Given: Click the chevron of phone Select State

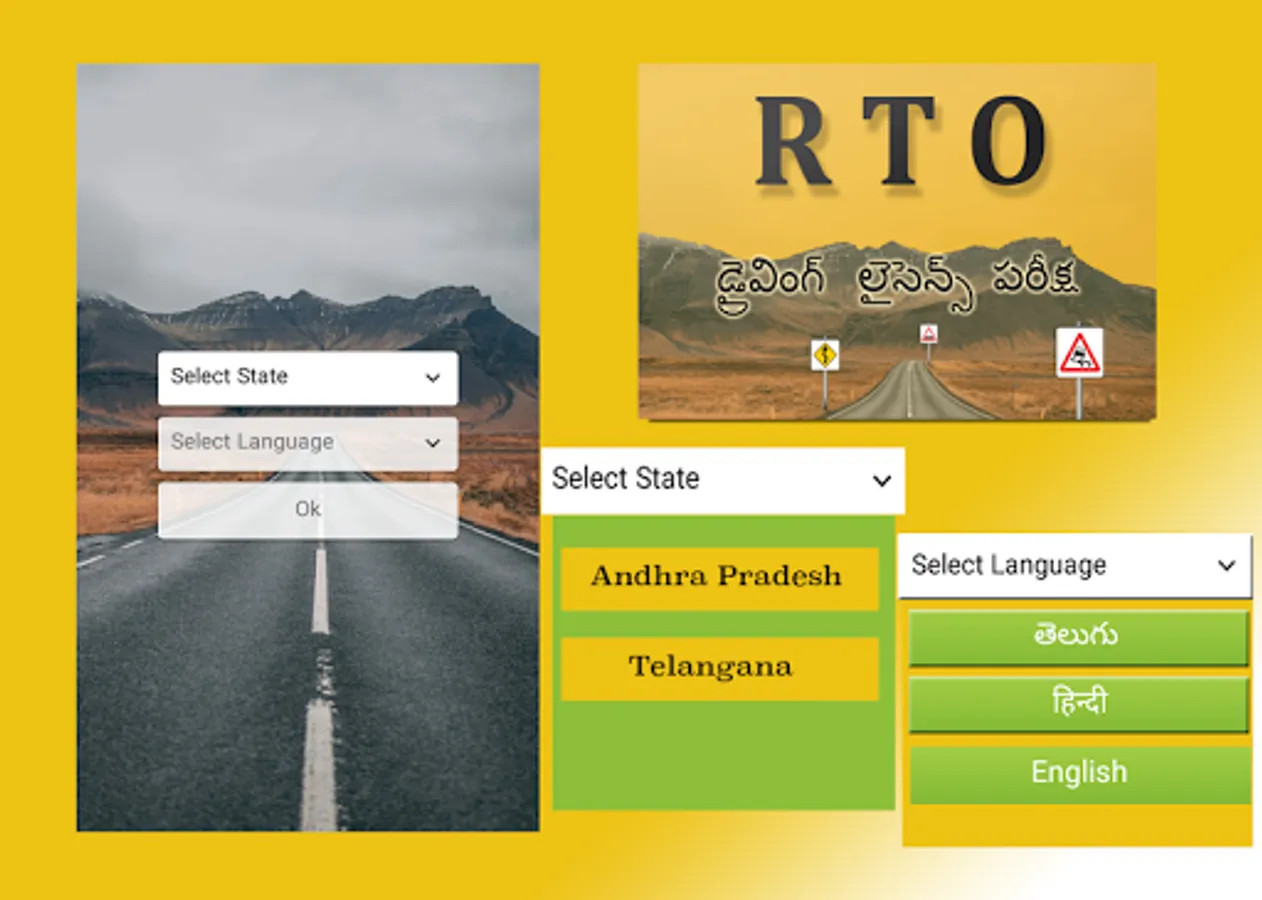Looking at the screenshot, I should point(433,378).
